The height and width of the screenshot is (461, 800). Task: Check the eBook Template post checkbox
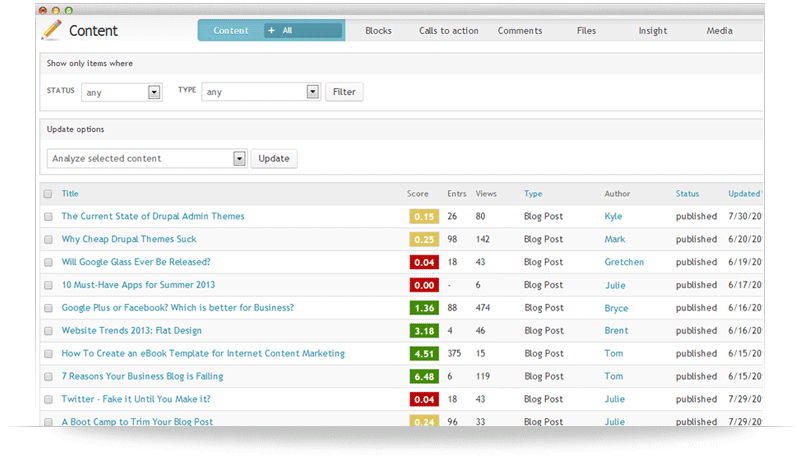click(48, 354)
